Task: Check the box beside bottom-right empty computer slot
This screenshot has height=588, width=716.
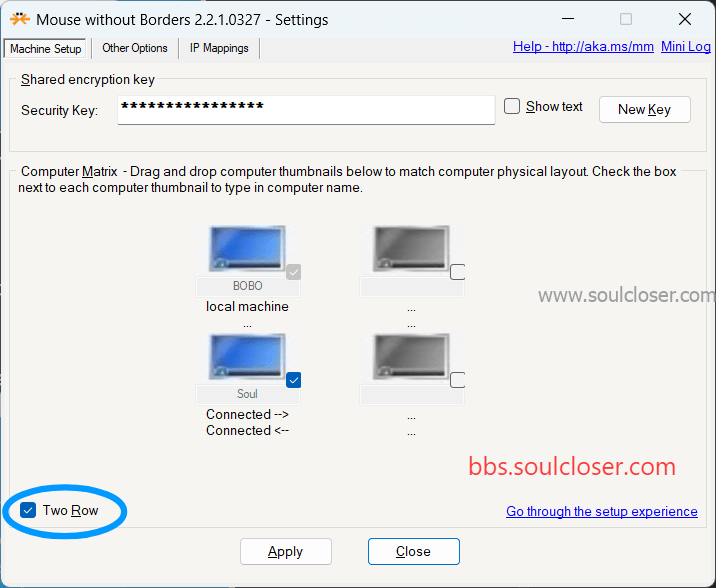Action: pyautogui.click(x=458, y=380)
